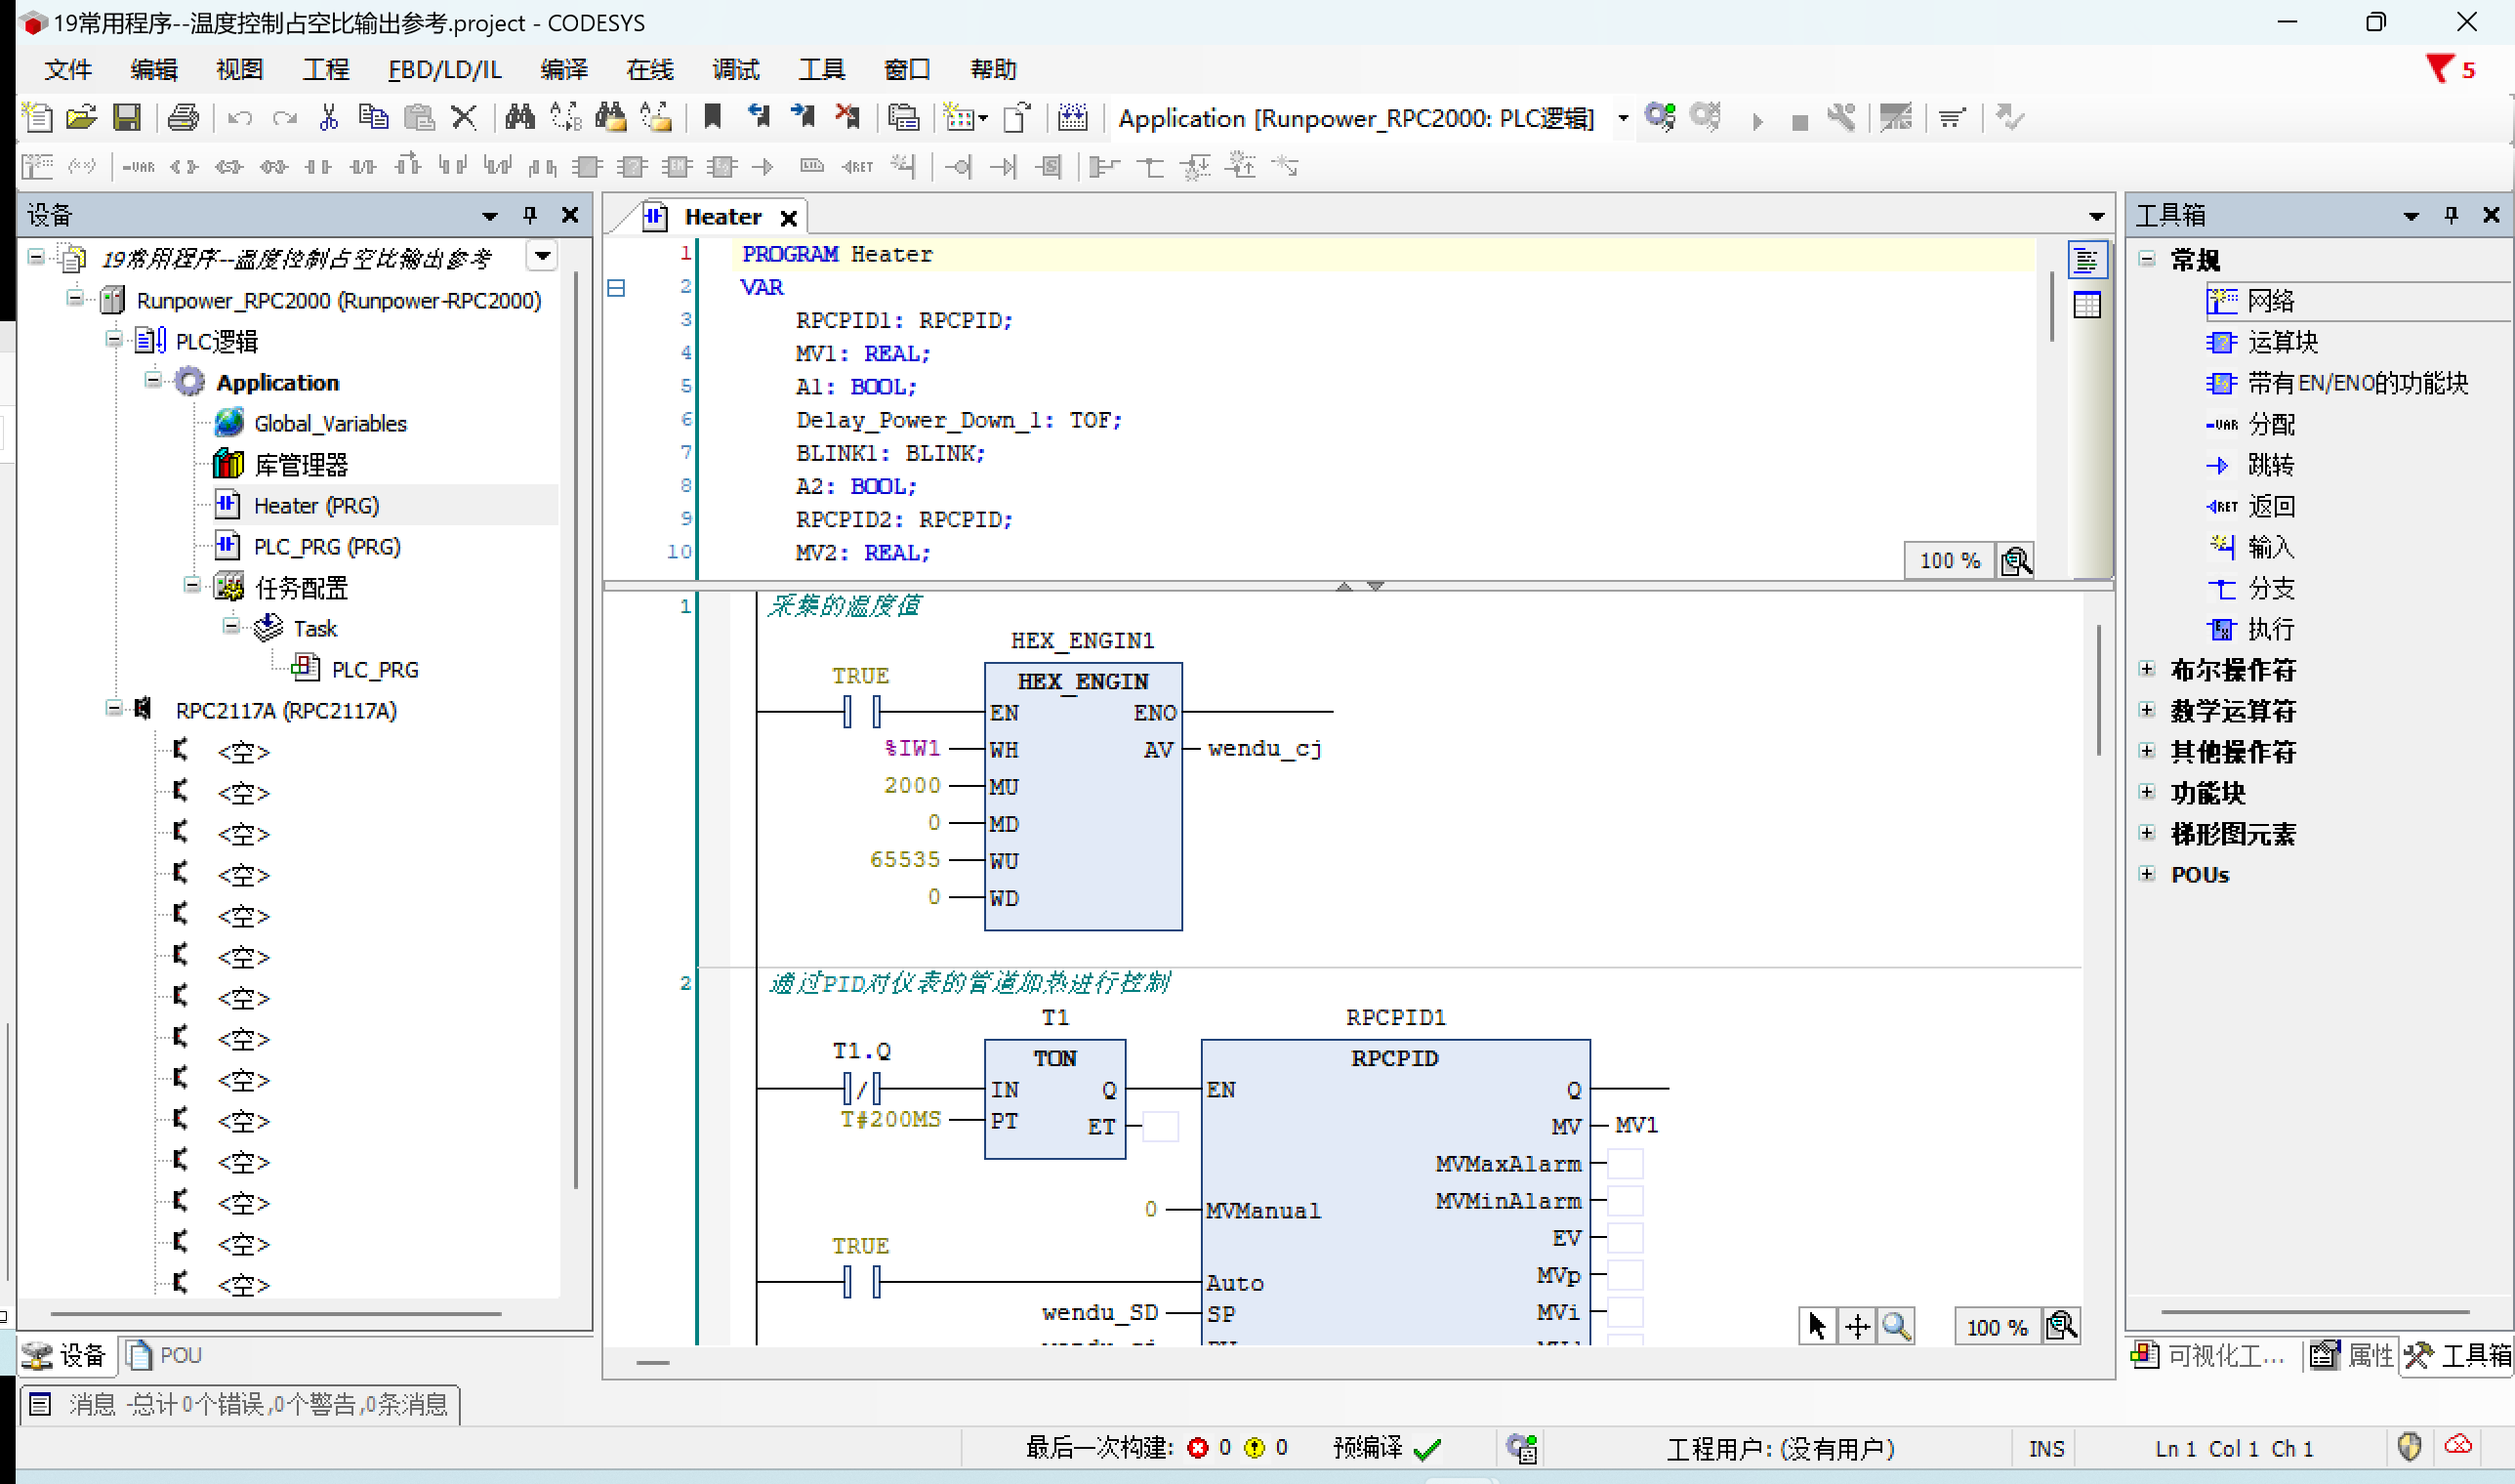The image size is (2515, 1484).
Task: Insert contact icon in FBD/LD toolbar
Action: 318,167
